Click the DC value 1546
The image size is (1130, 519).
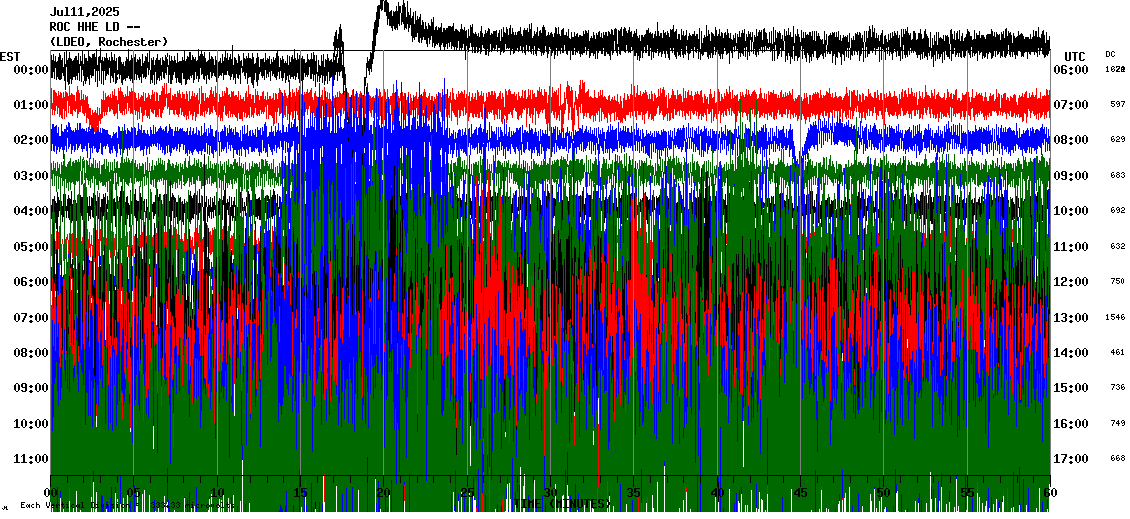(x=1116, y=317)
